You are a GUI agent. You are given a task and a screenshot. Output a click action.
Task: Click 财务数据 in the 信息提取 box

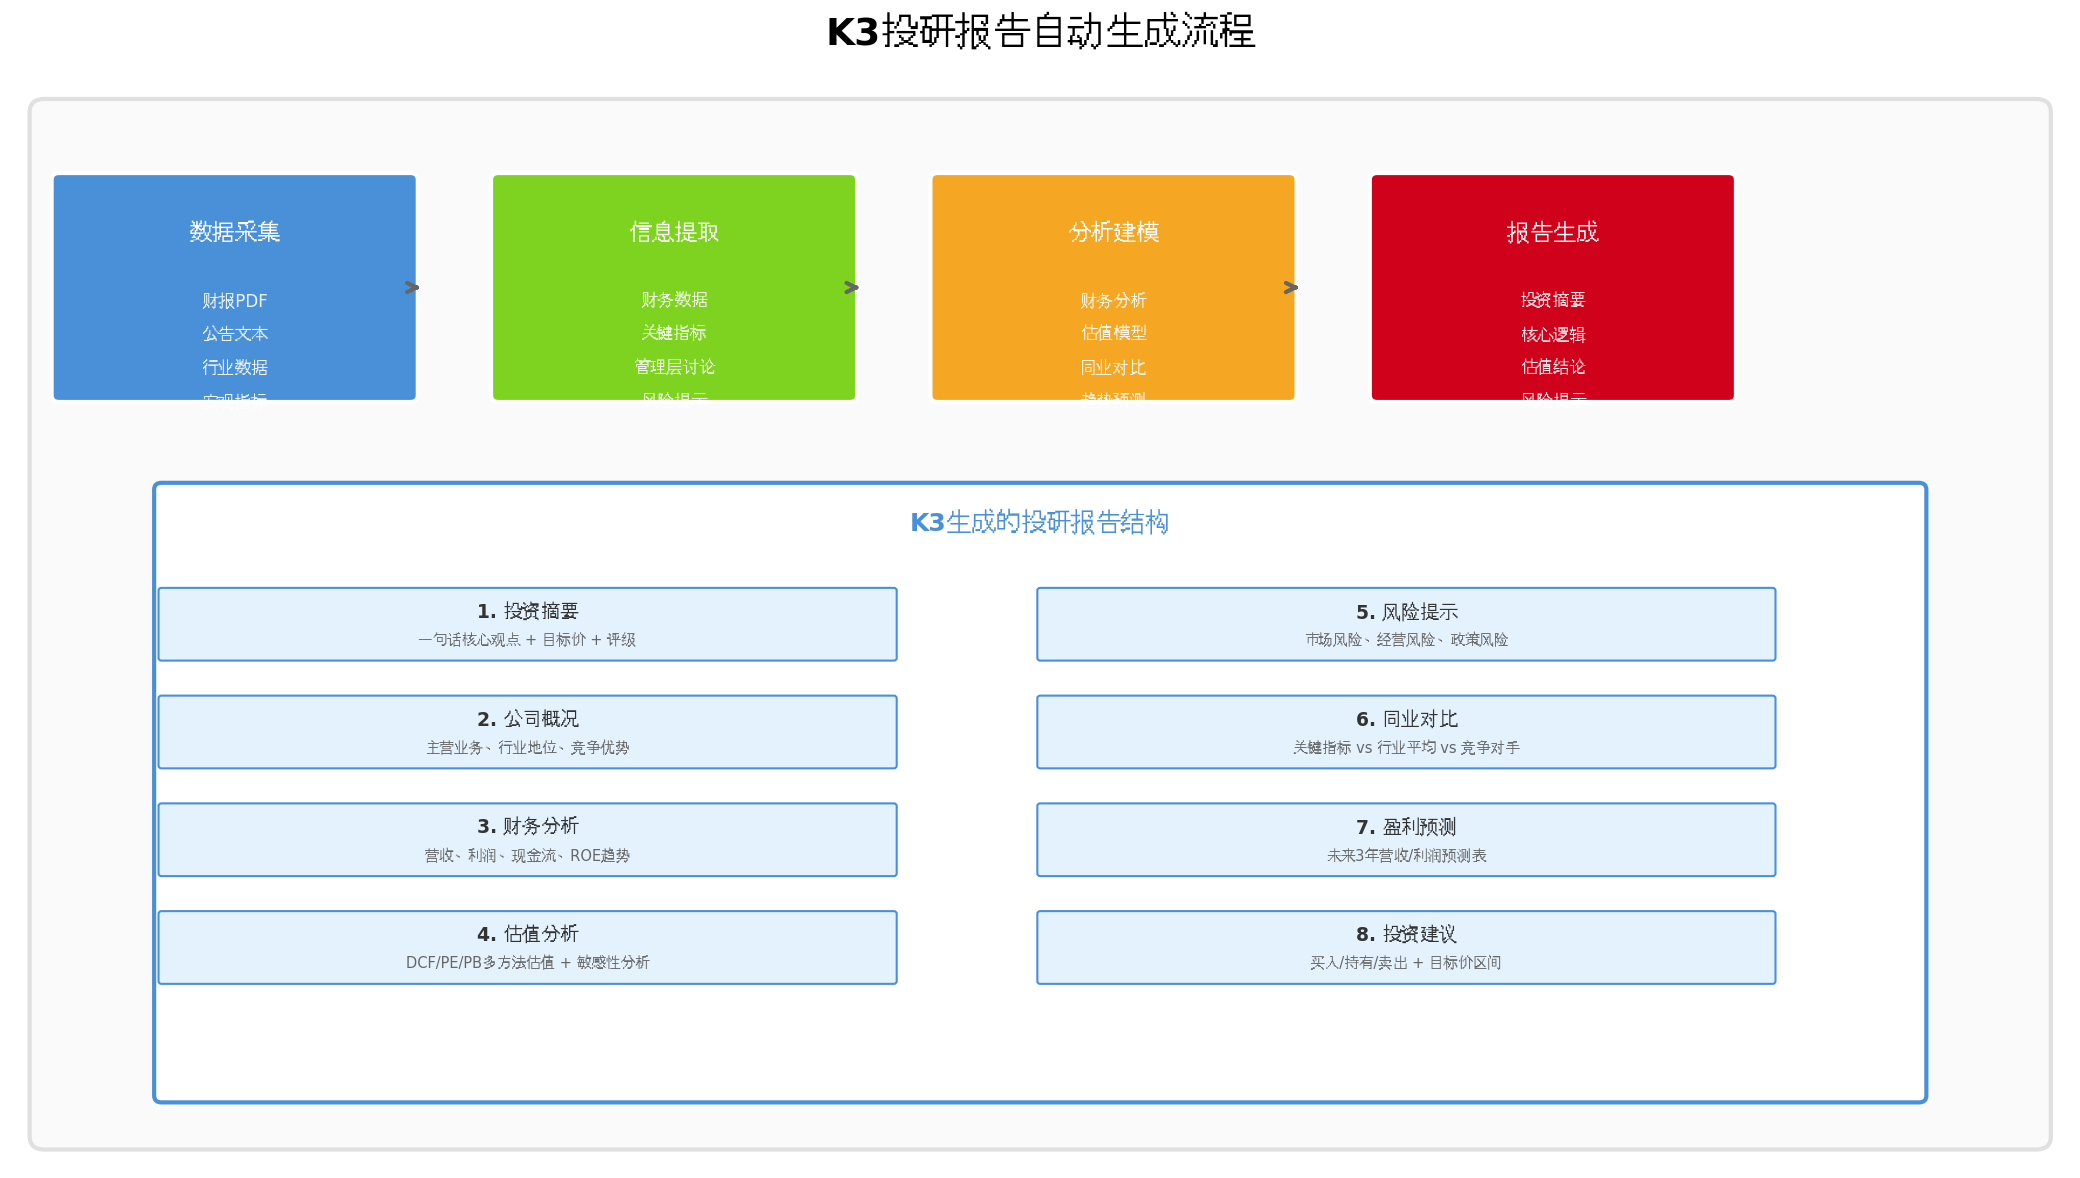(674, 300)
